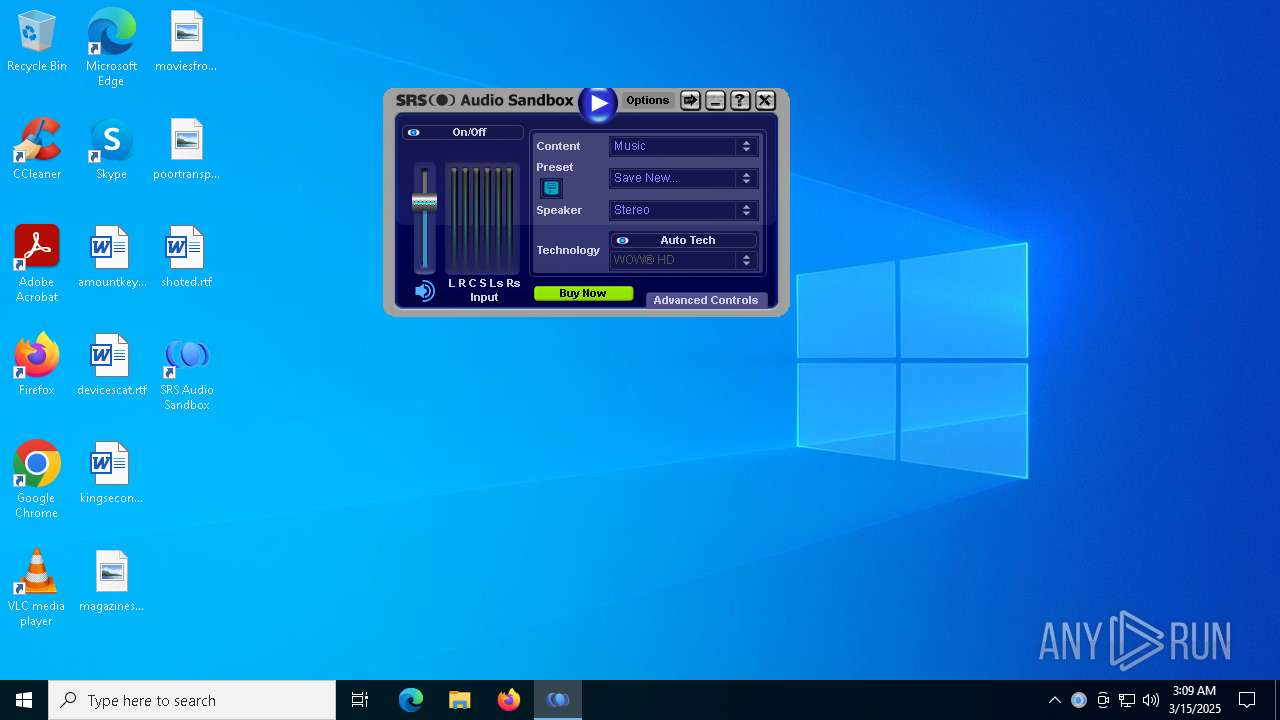This screenshot has width=1280, height=720.
Task: Open the Recycle Bin desktop icon
Action: coord(37,42)
